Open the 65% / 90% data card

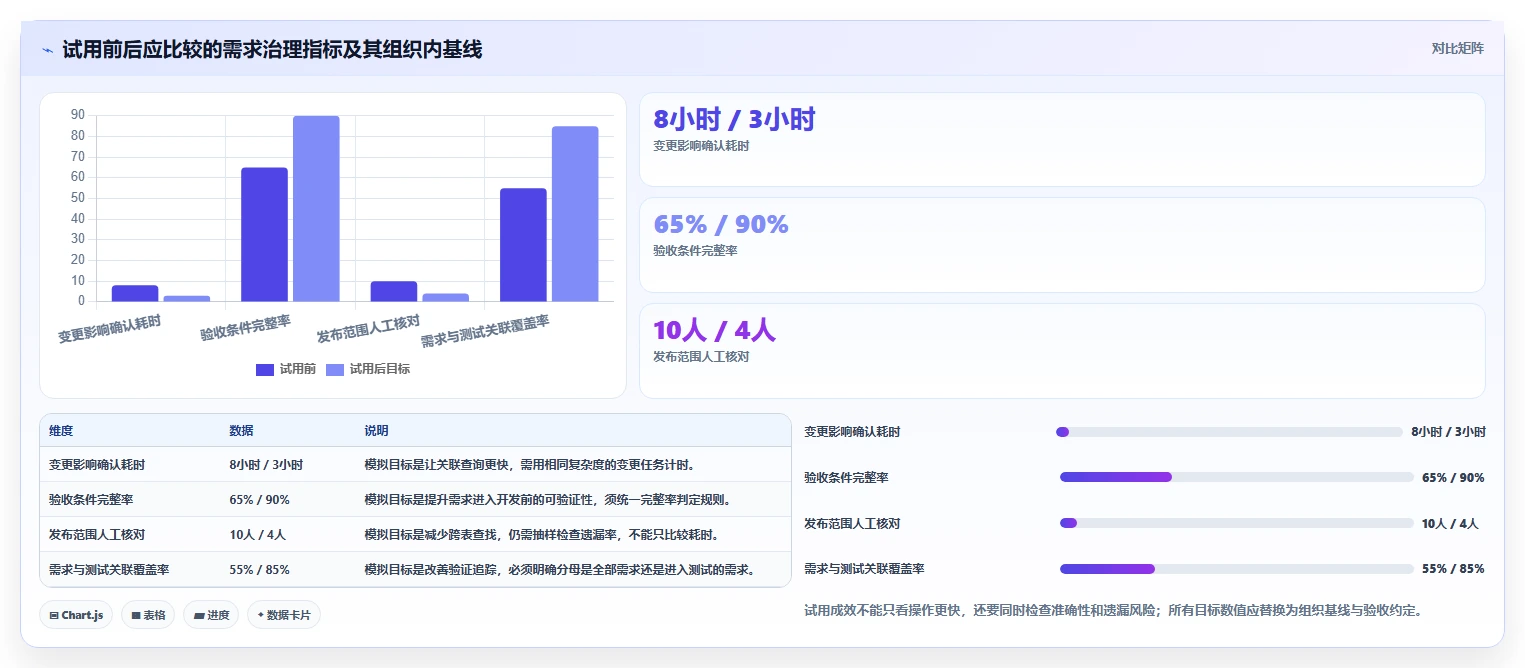coord(1062,245)
